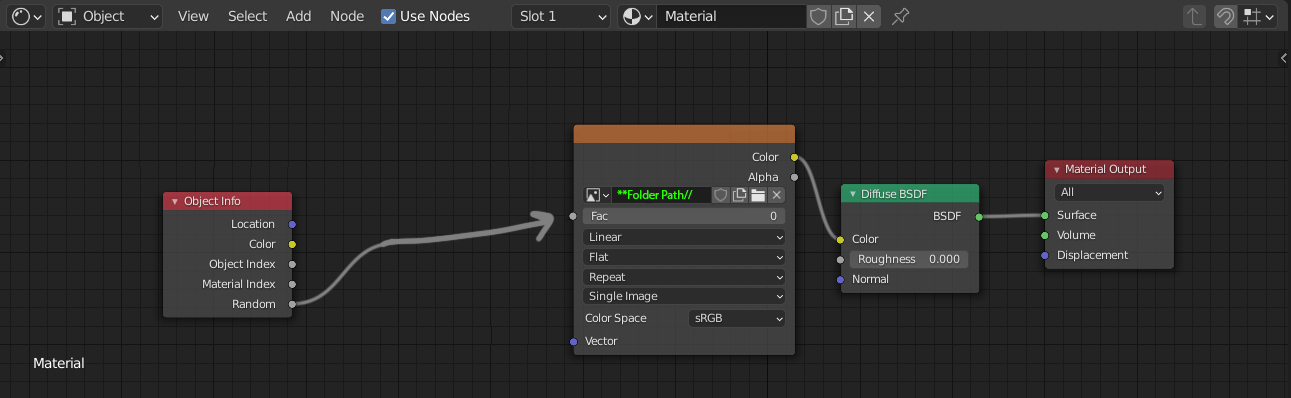Click the Color Space label
The width and height of the screenshot is (1291, 398).
click(616, 318)
